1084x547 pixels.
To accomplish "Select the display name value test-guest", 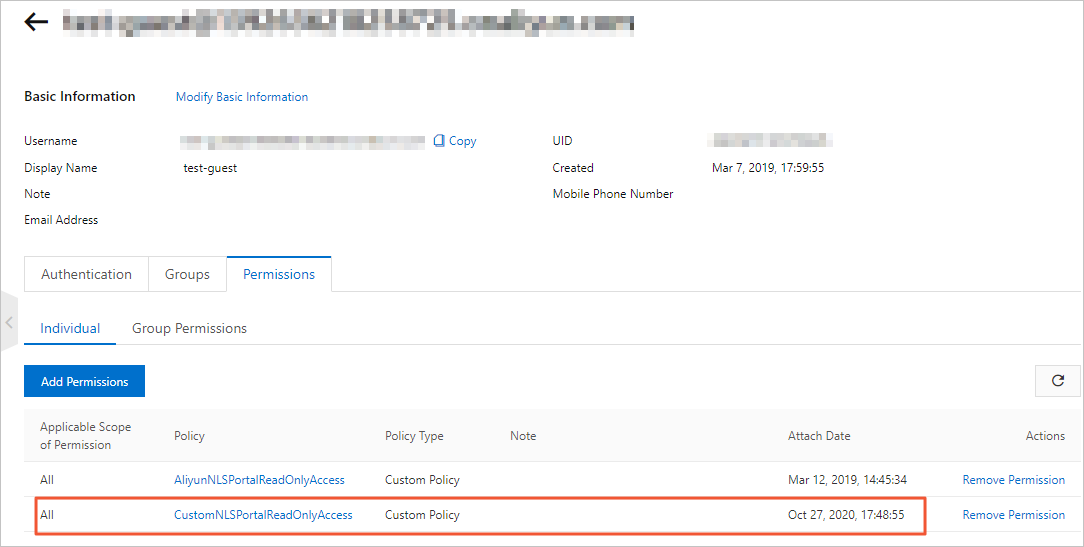I will pyautogui.click(x=210, y=167).
